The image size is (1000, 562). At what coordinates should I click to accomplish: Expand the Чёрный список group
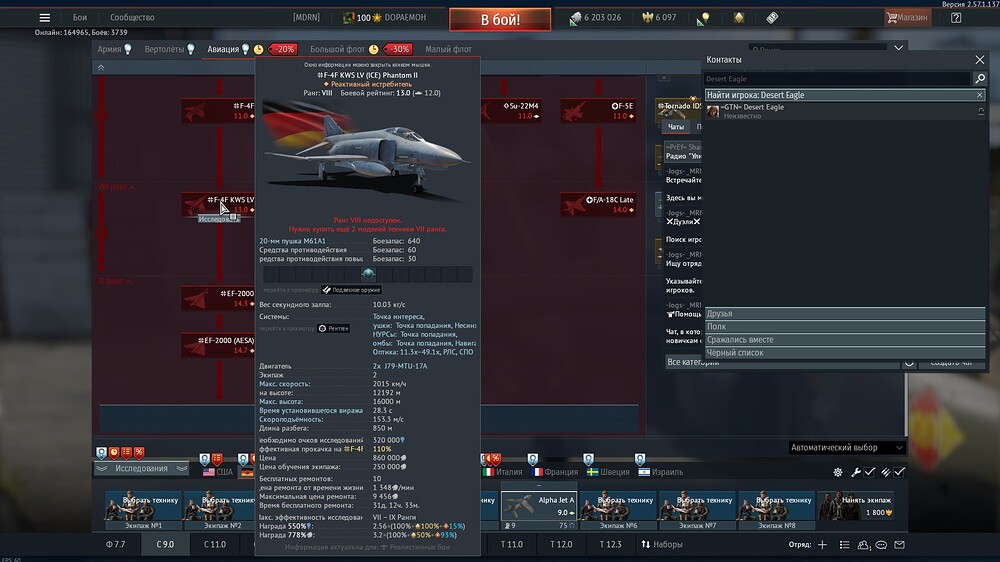click(845, 352)
